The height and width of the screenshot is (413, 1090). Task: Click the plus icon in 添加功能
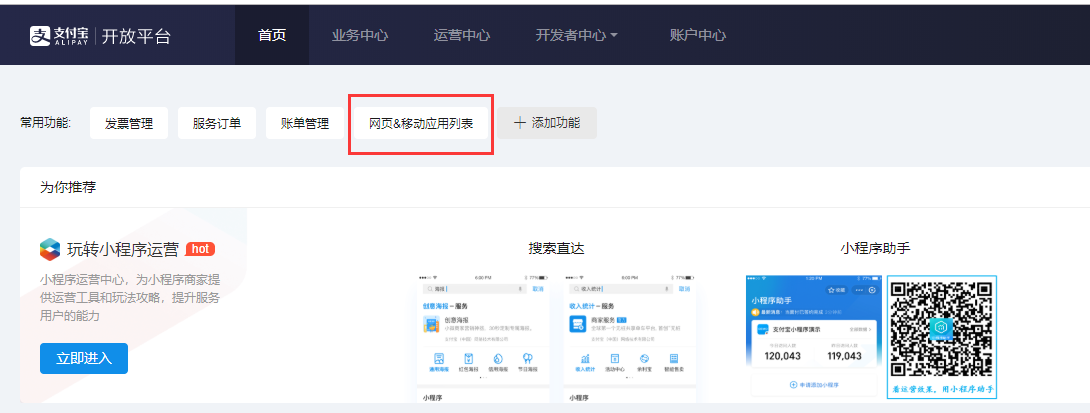(519, 123)
